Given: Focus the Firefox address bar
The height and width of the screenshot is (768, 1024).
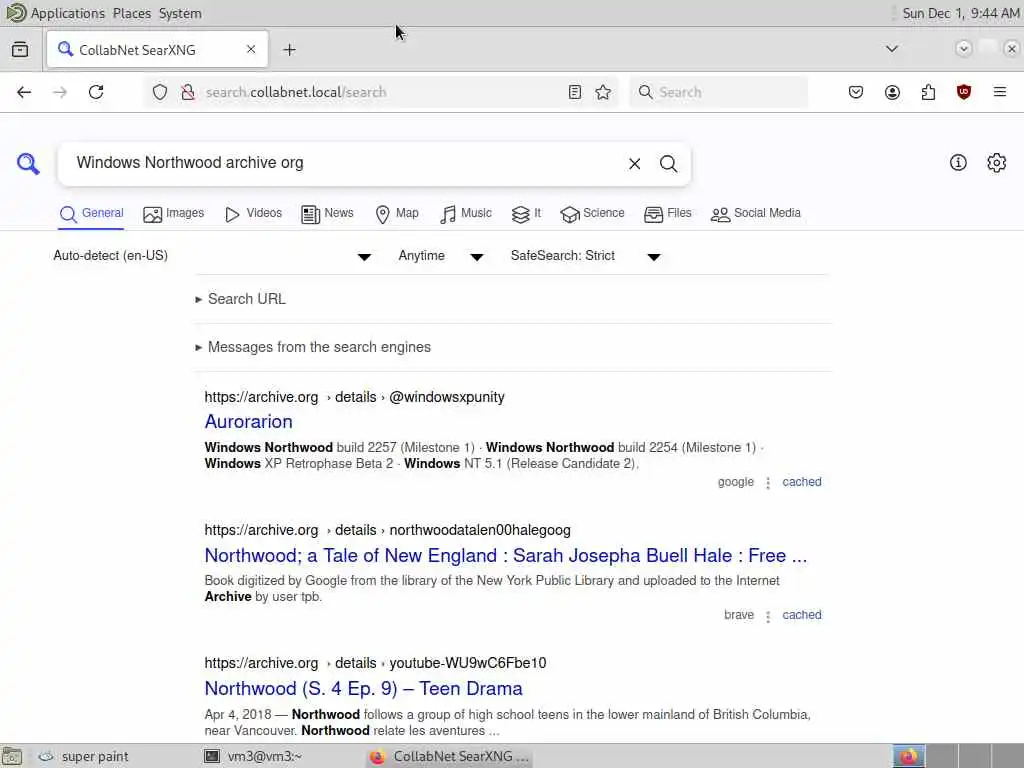Looking at the screenshot, I should point(382,92).
